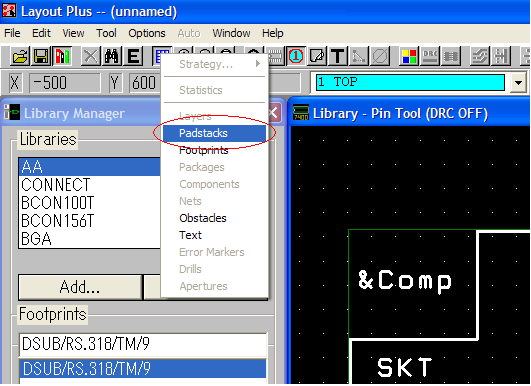Image resolution: width=531 pixels, height=386 pixels.
Task: Select the cyan '1 TOP' layer box
Action: click(x=410, y=82)
